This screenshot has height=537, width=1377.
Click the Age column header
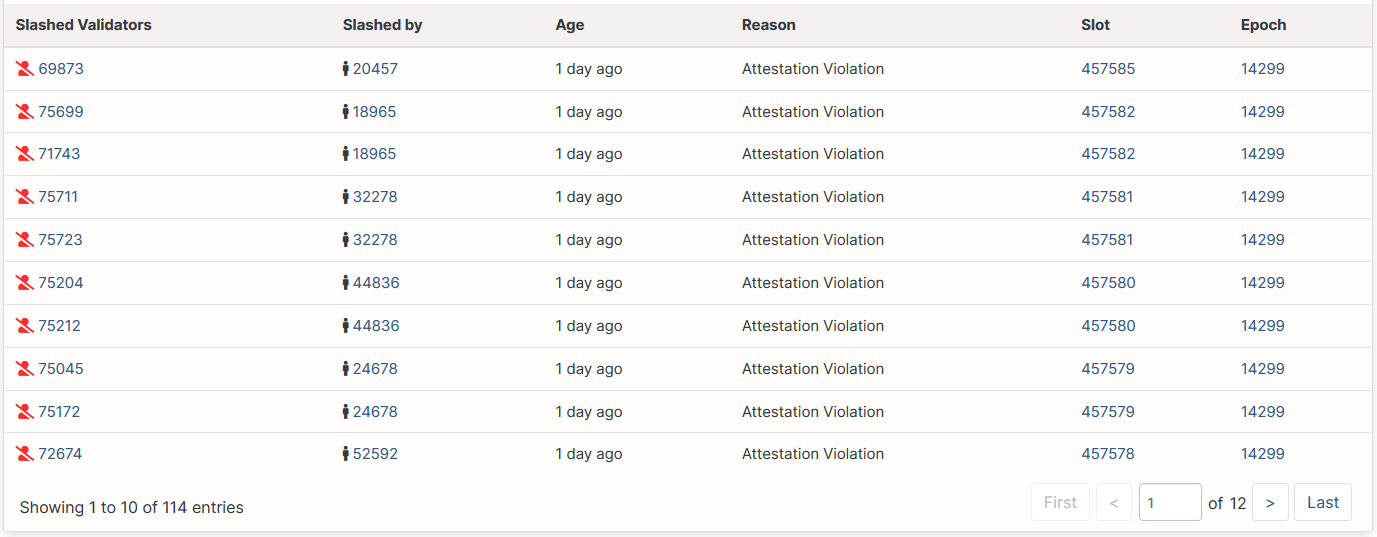pos(570,25)
